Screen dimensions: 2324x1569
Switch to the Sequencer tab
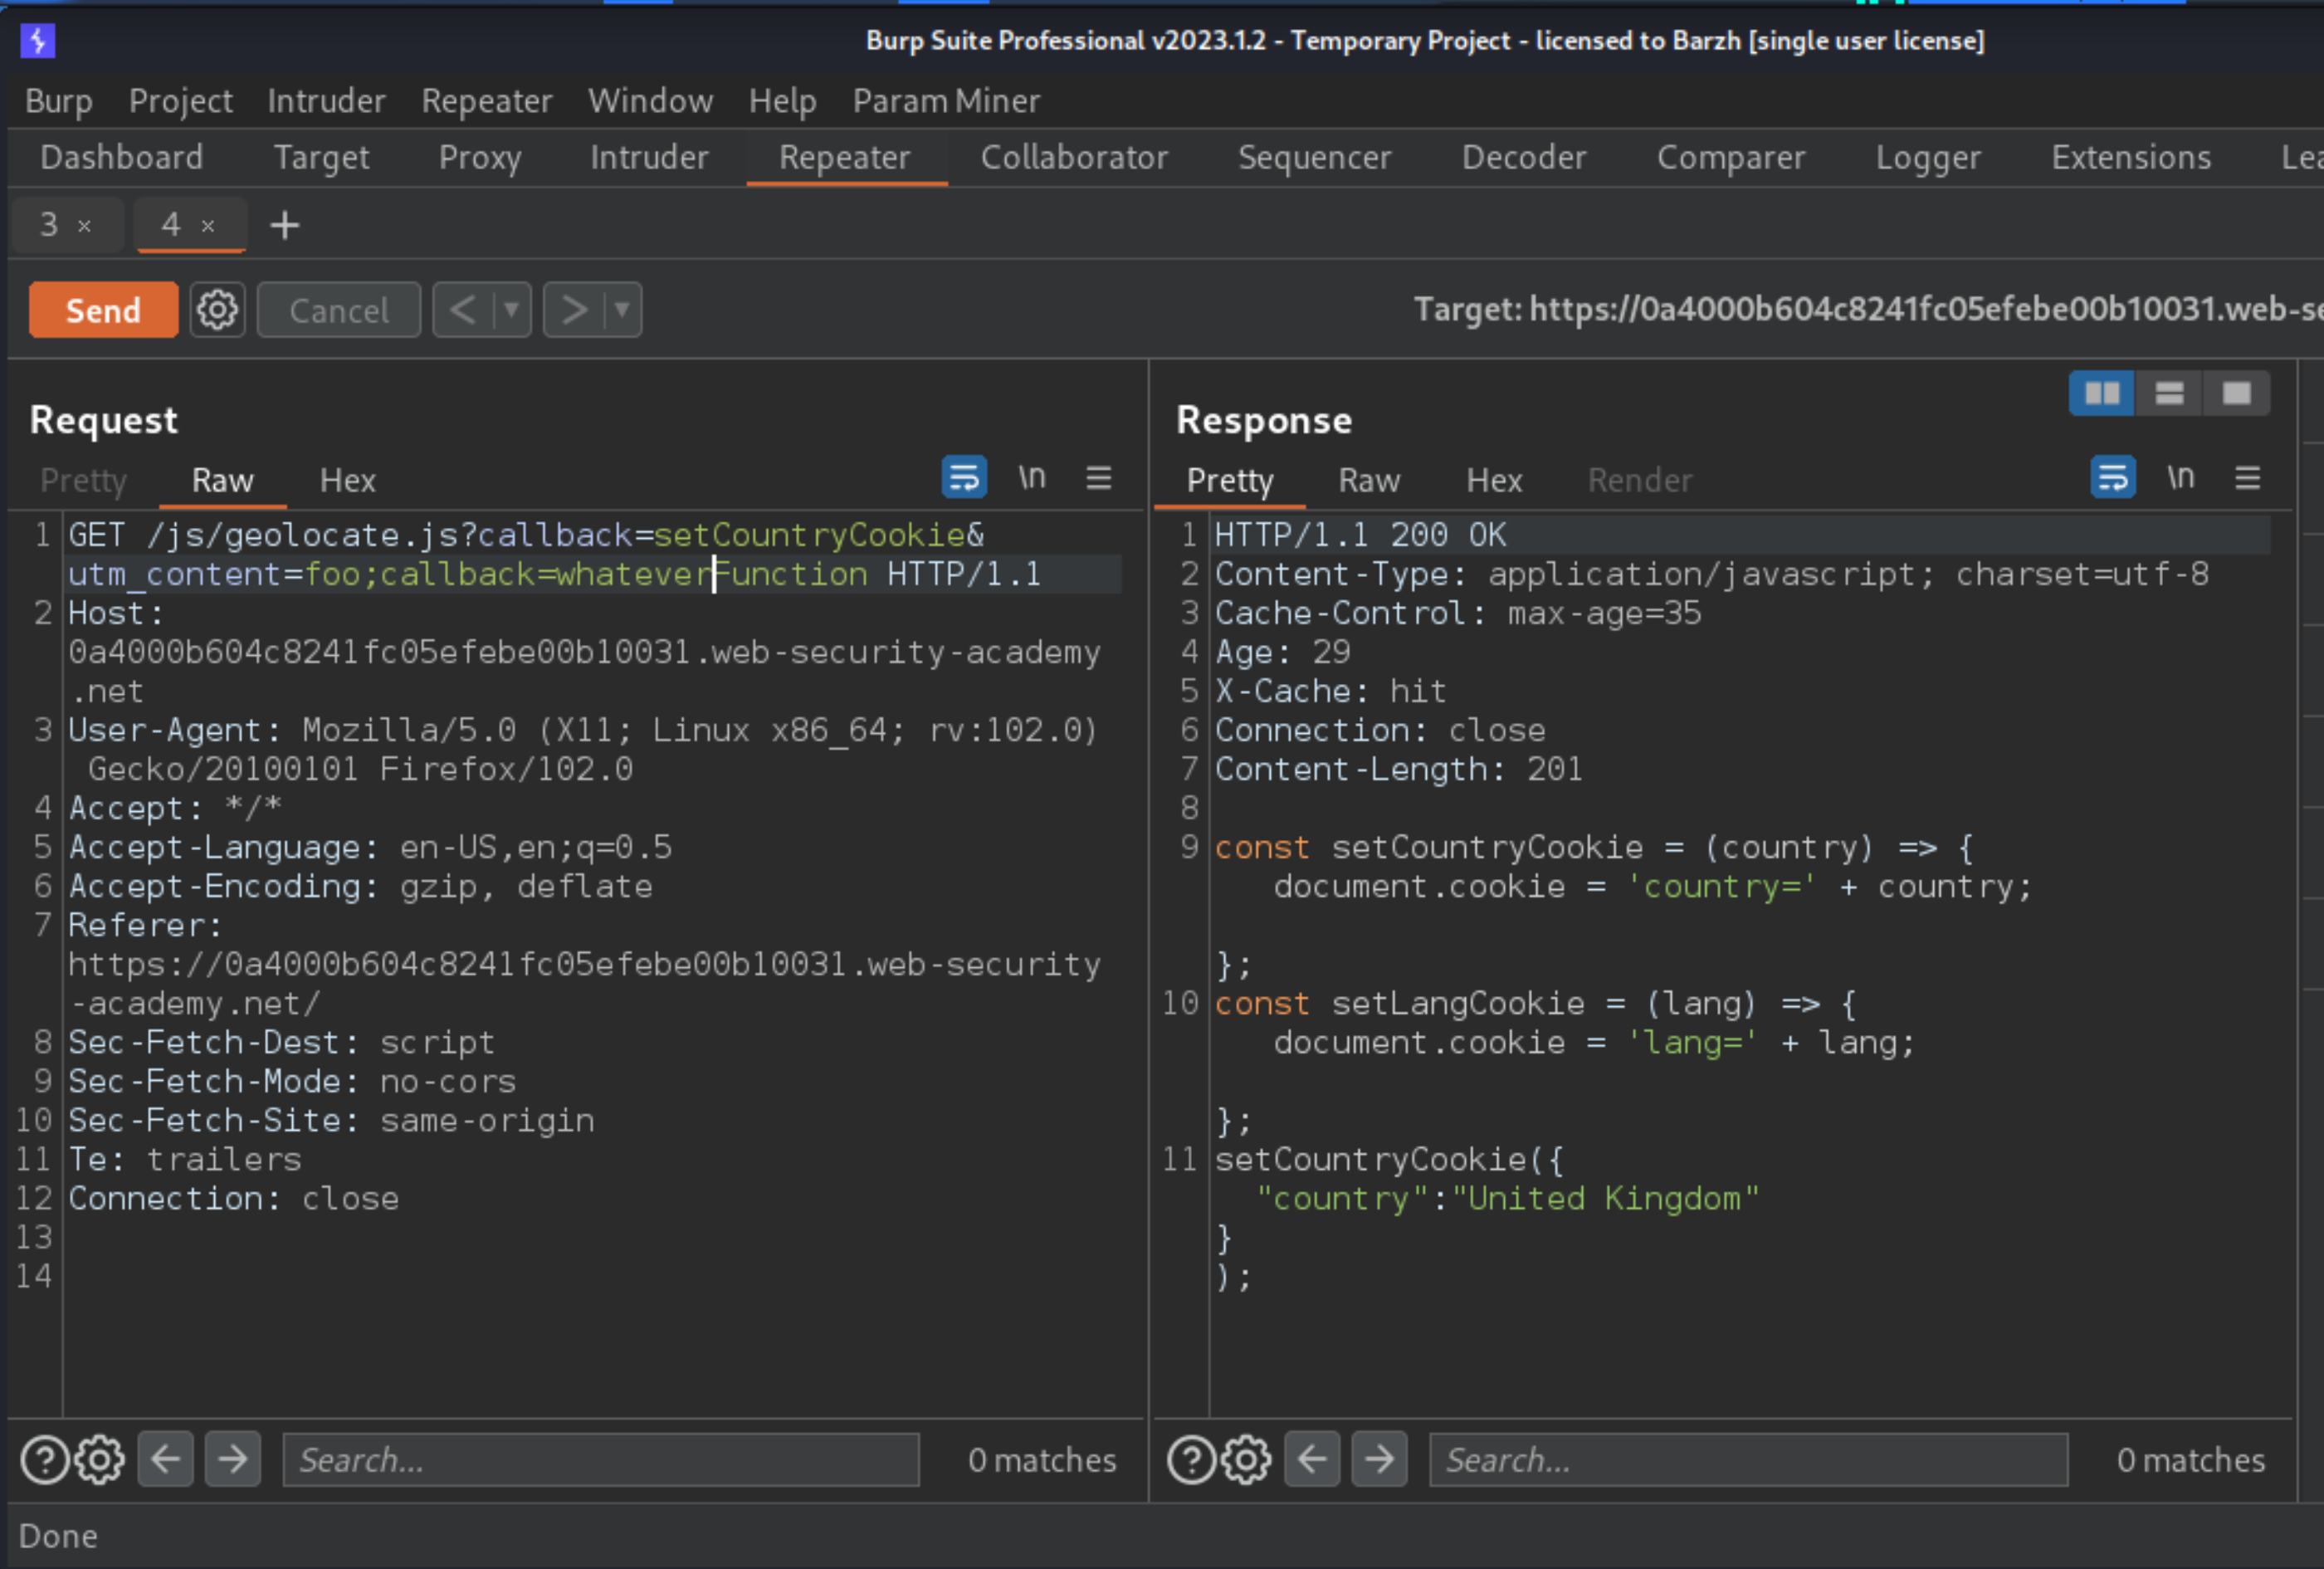1315,157
